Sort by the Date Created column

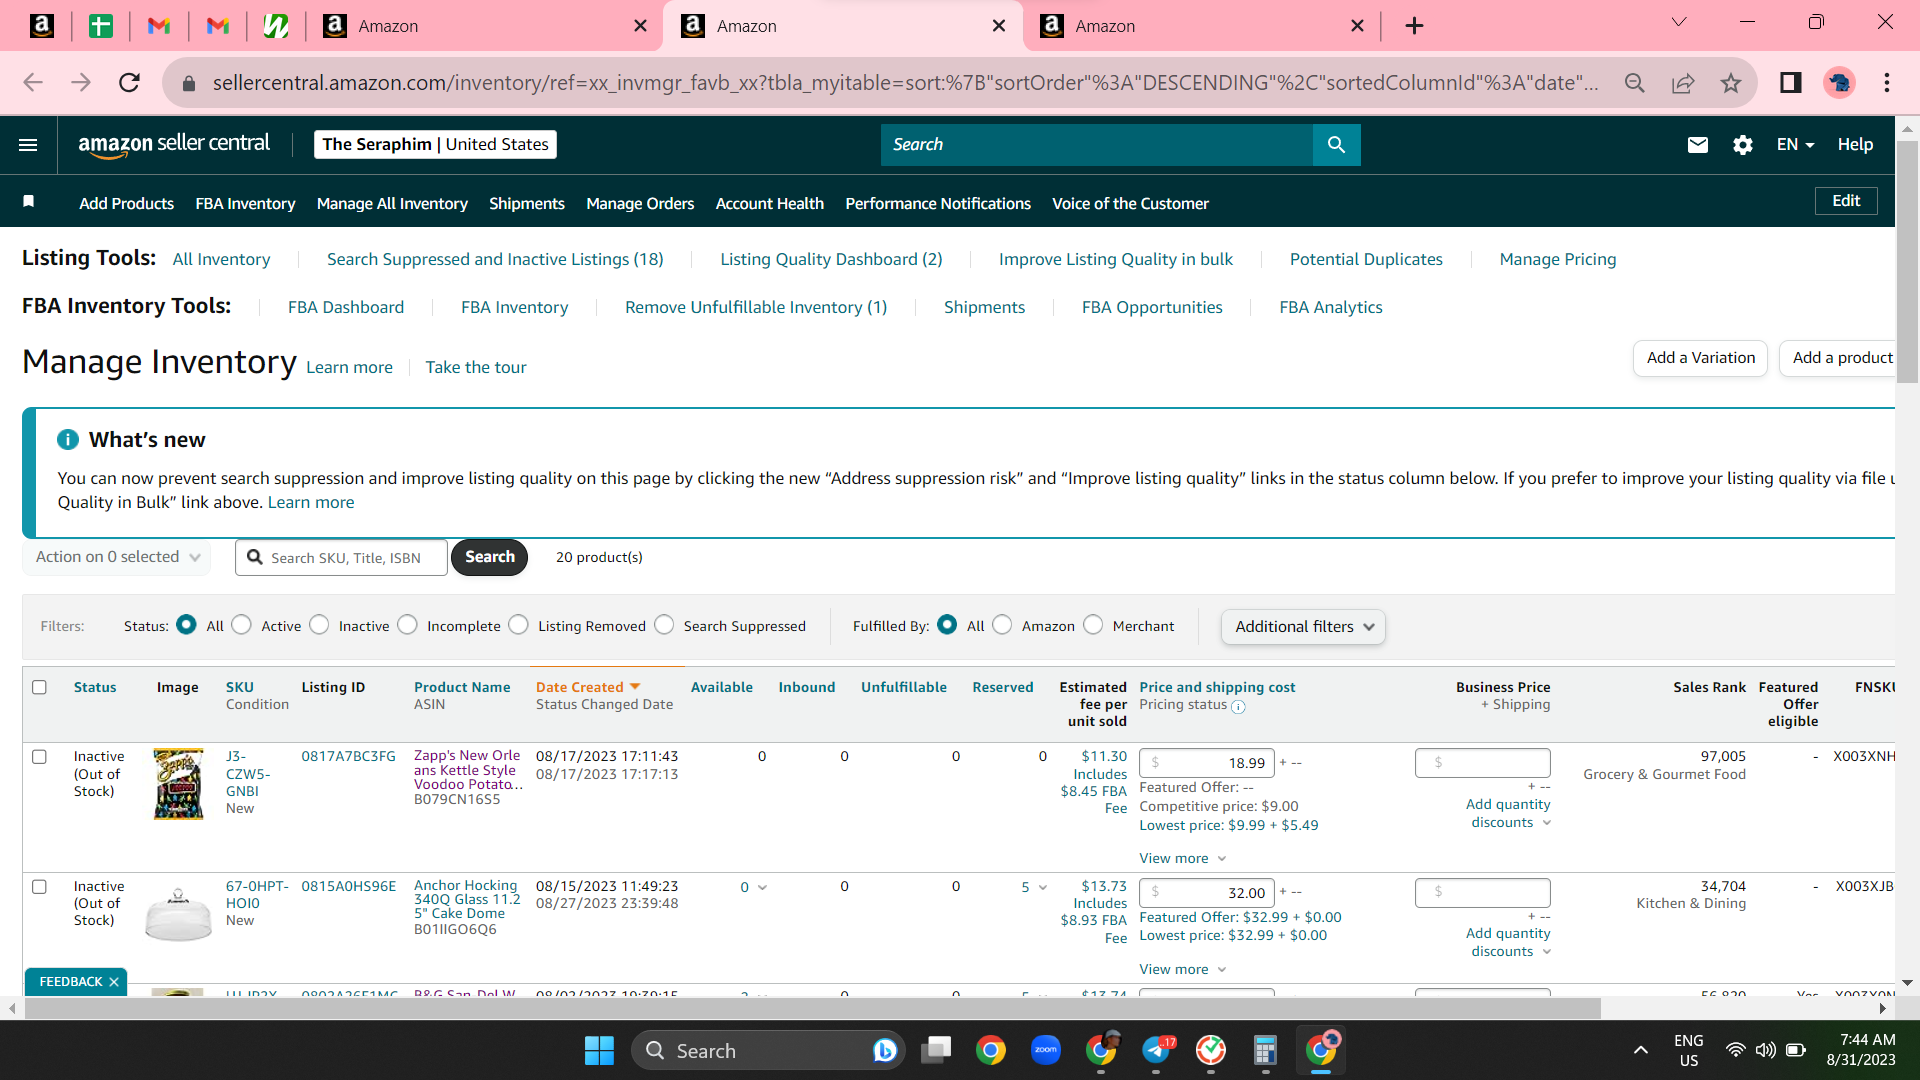[x=587, y=687]
